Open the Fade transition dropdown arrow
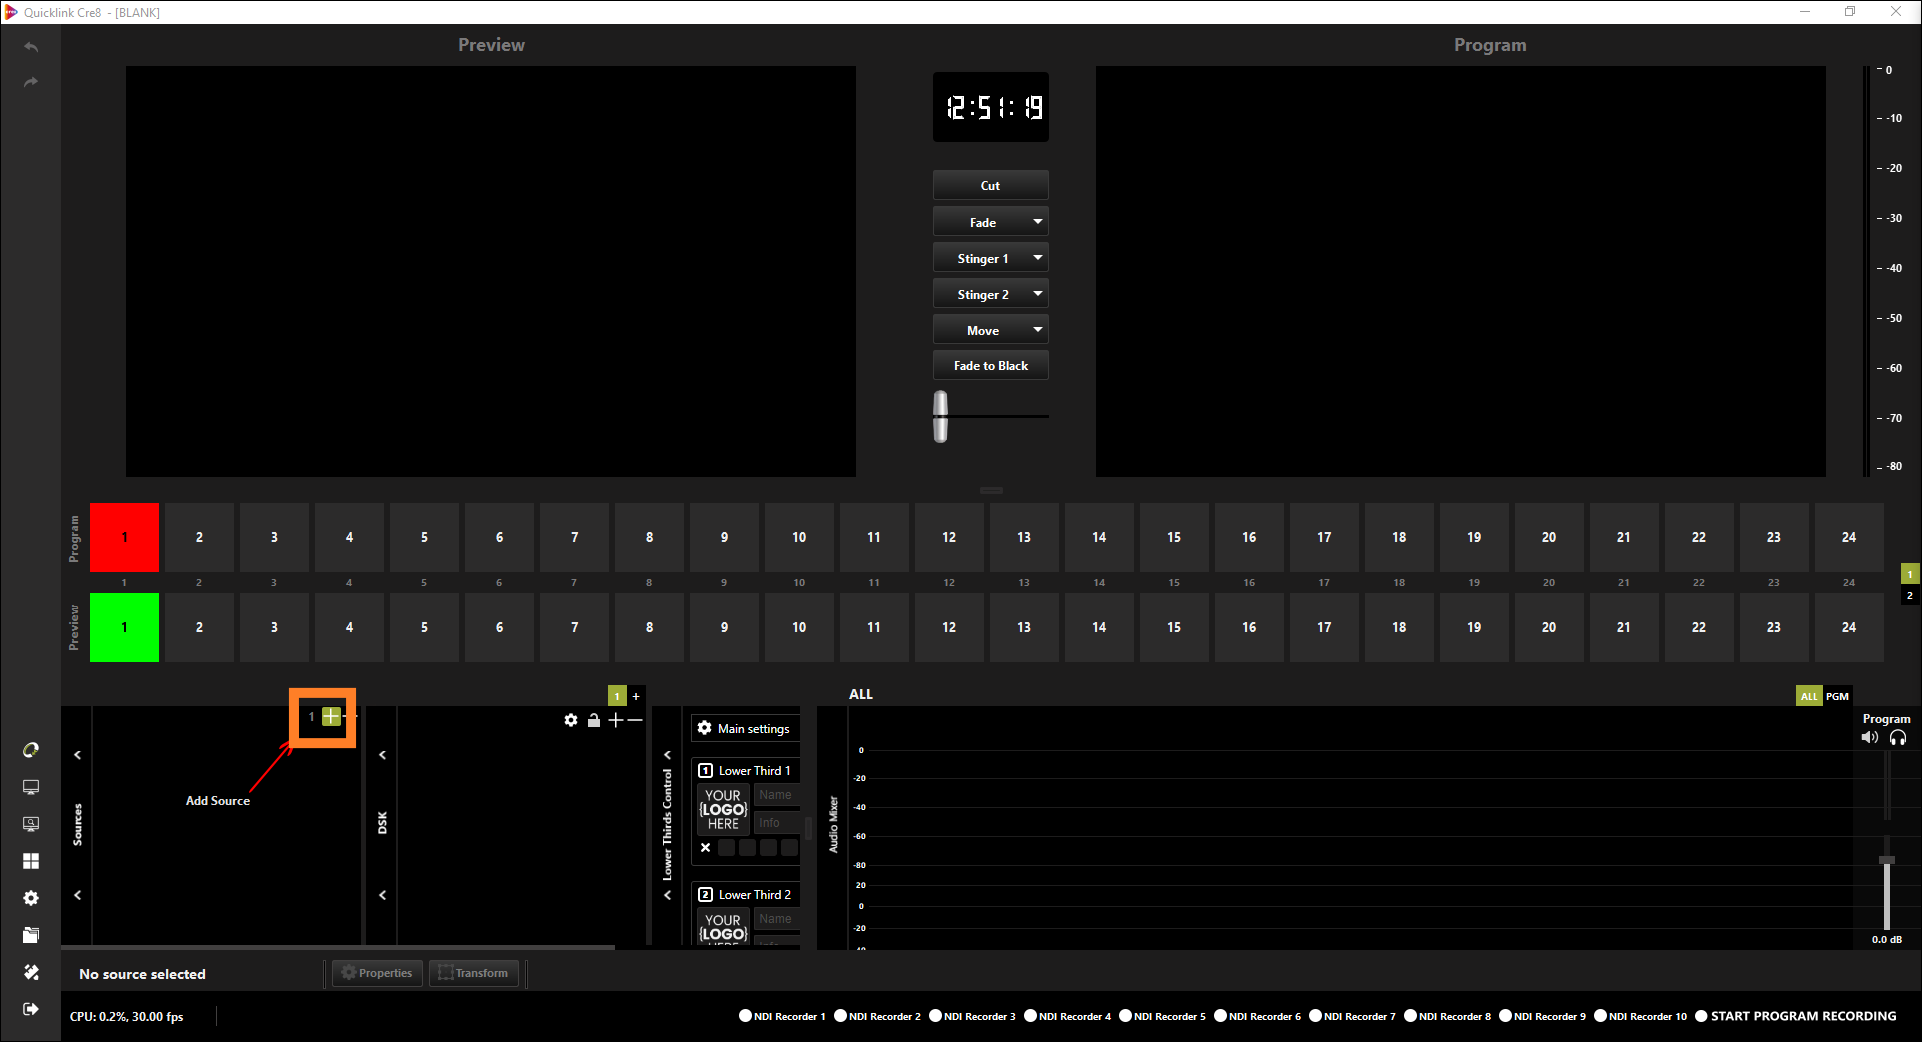Screen dimensions: 1922x1042 1038,222
